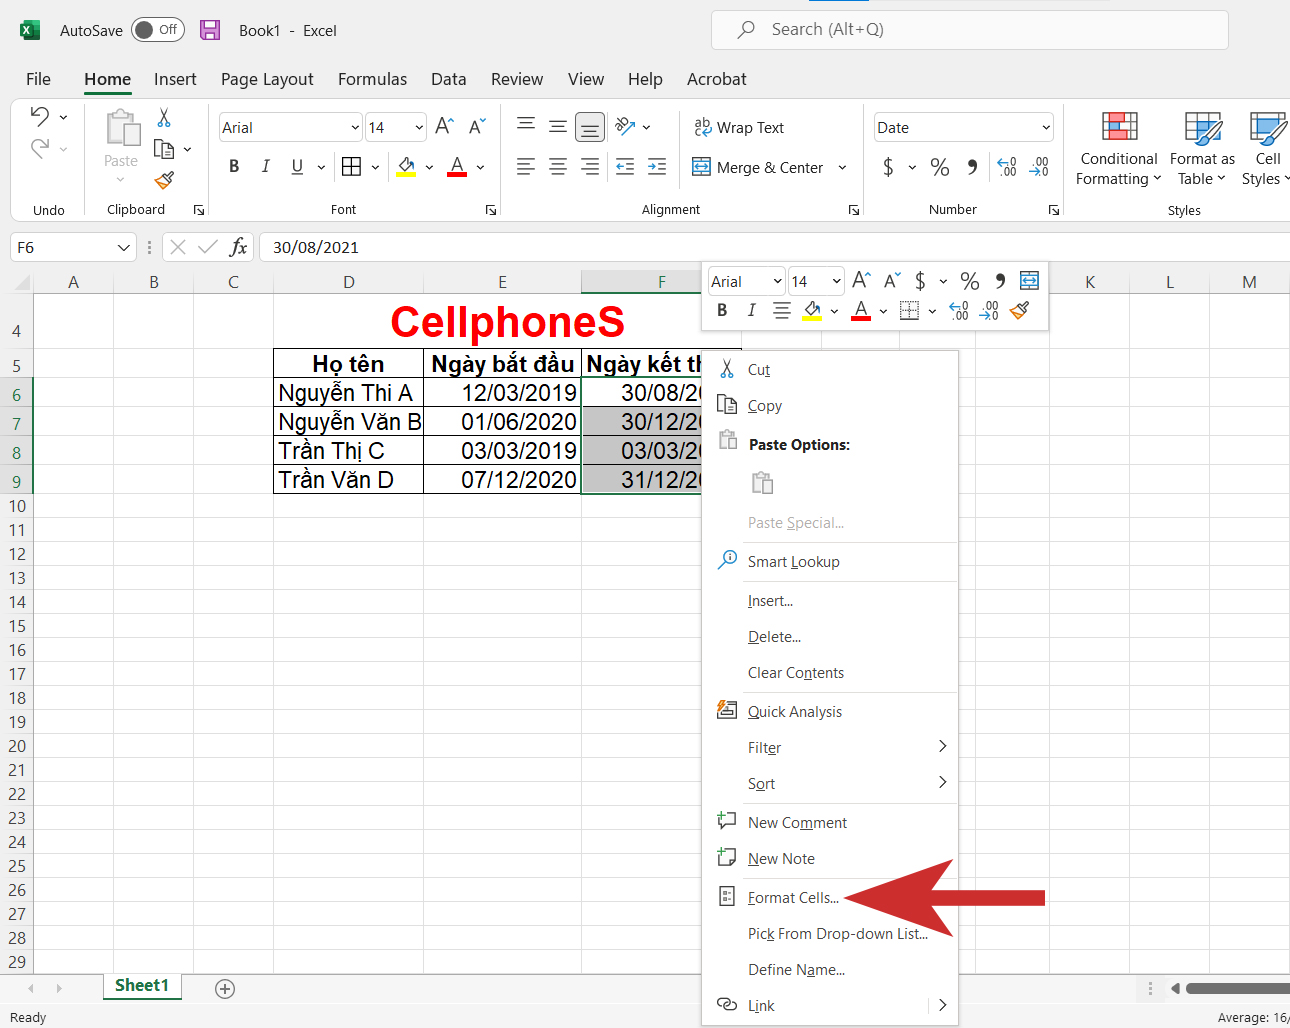1290x1028 pixels.
Task: Add a new sheet with plus icon
Action: pyautogui.click(x=225, y=989)
